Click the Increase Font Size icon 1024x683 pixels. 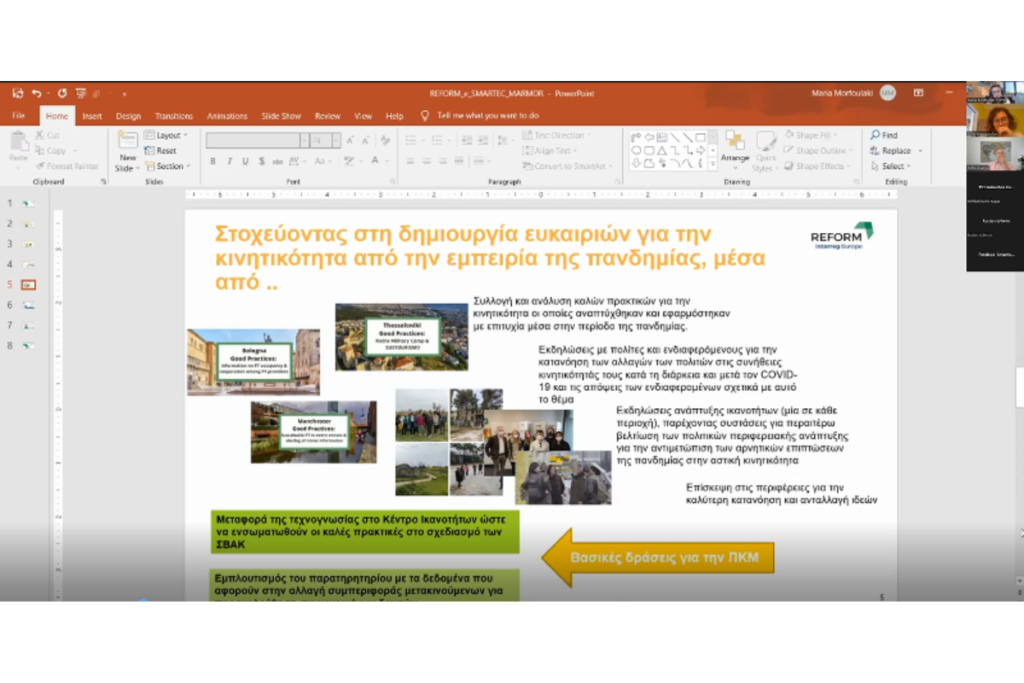point(349,141)
